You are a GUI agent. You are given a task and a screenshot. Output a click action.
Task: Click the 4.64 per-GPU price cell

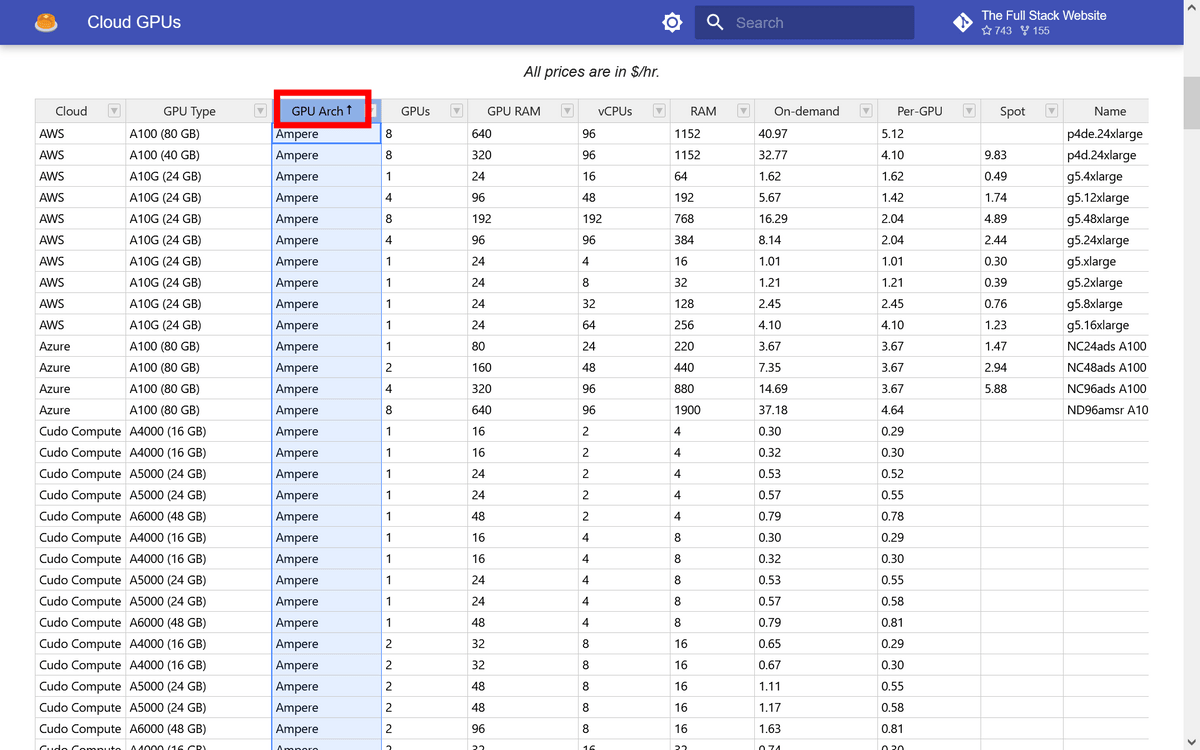pos(928,410)
